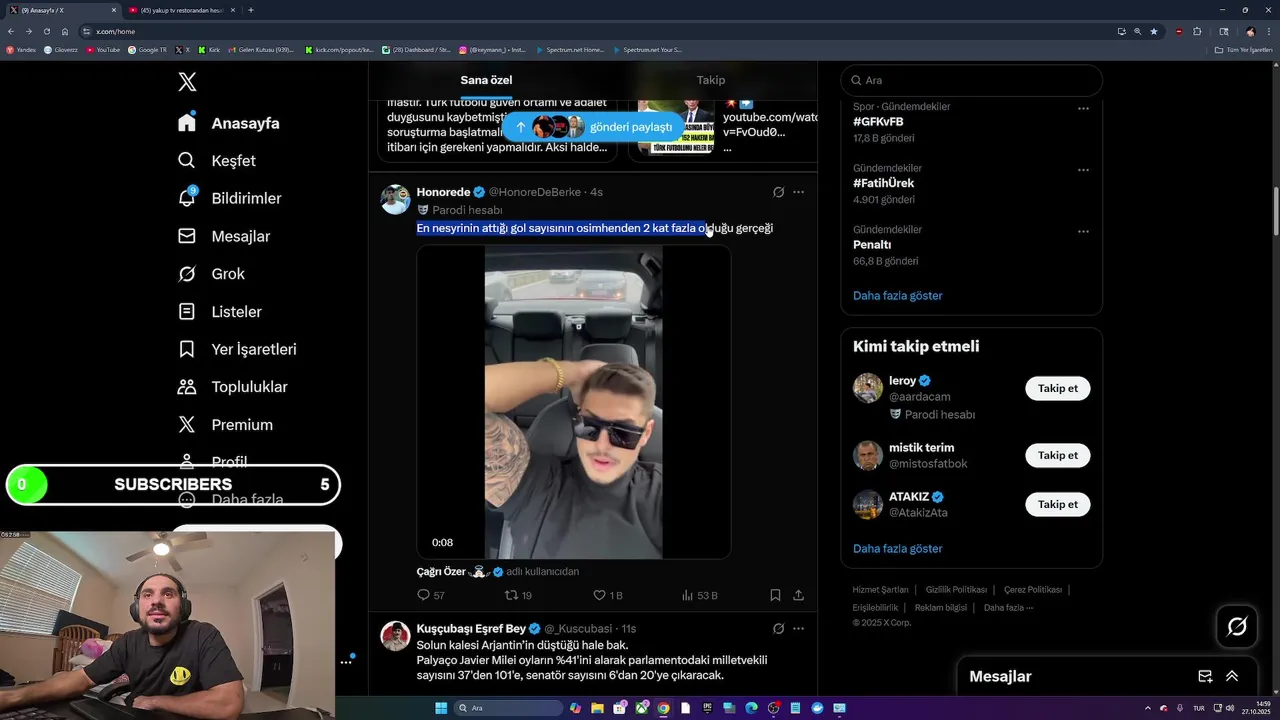Open Anasayfa in the X sidebar
The width and height of the screenshot is (1280, 720).
pyautogui.click(x=229, y=123)
